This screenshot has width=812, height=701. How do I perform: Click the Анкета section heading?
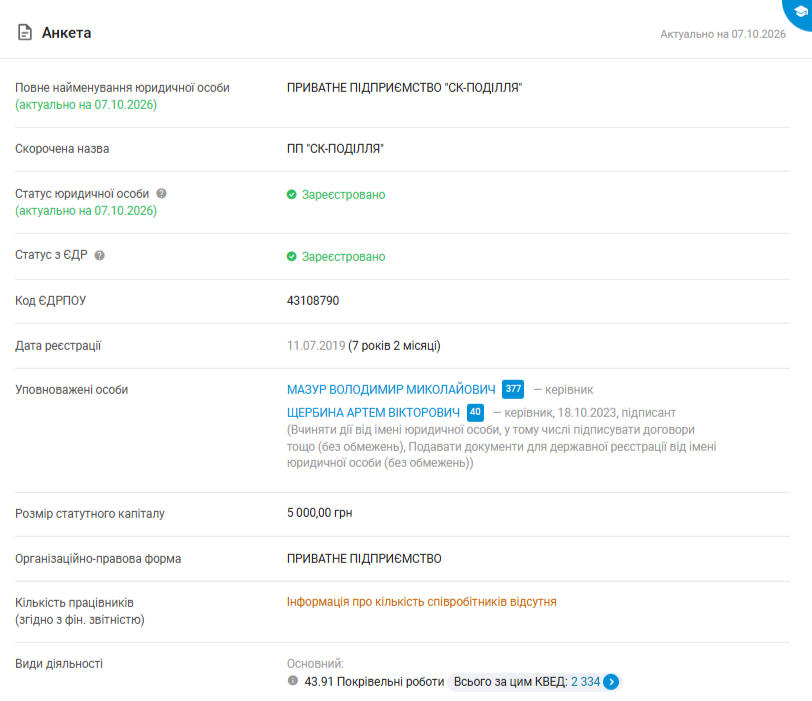click(66, 33)
